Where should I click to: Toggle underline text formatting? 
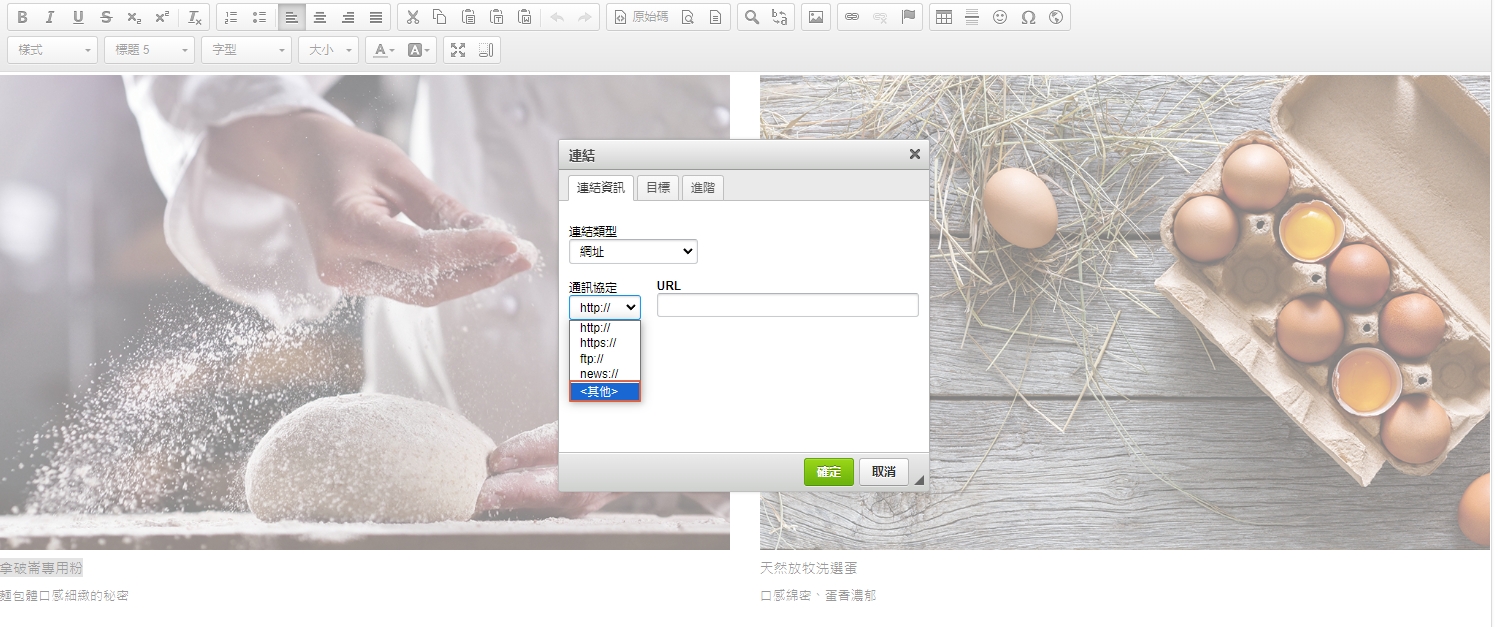pyautogui.click(x=78, y=17)
